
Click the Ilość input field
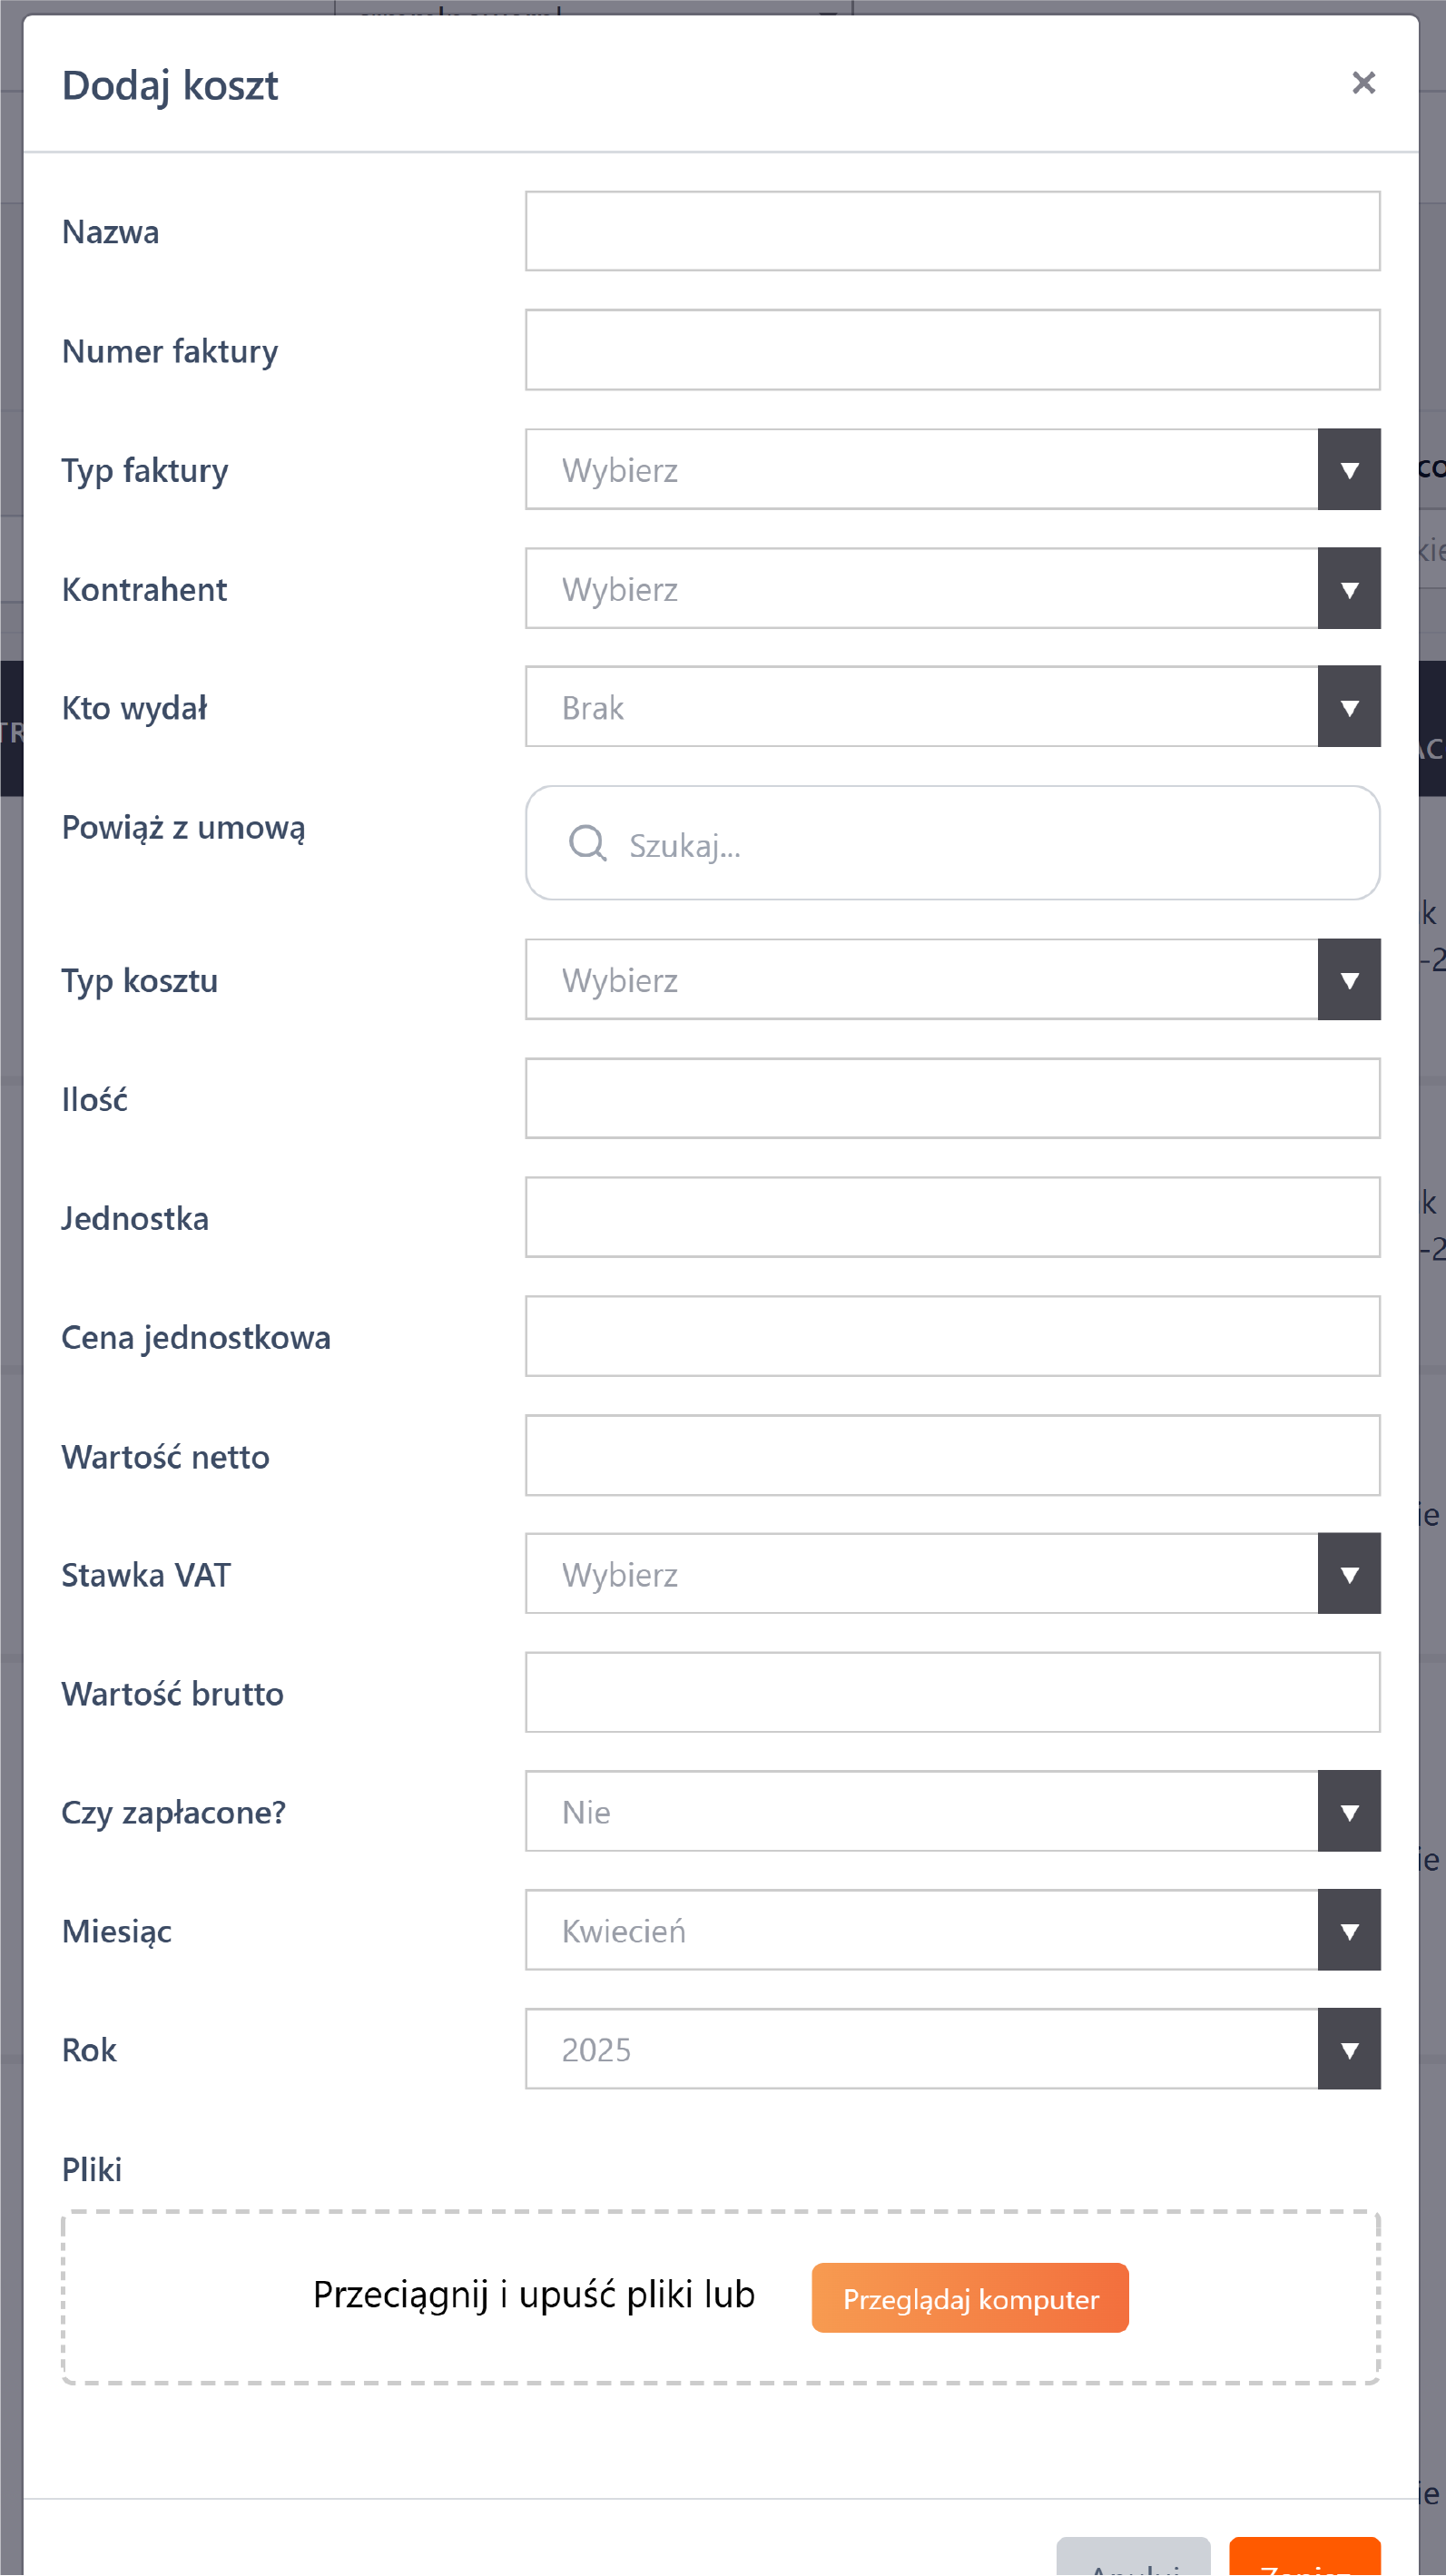952,1099
